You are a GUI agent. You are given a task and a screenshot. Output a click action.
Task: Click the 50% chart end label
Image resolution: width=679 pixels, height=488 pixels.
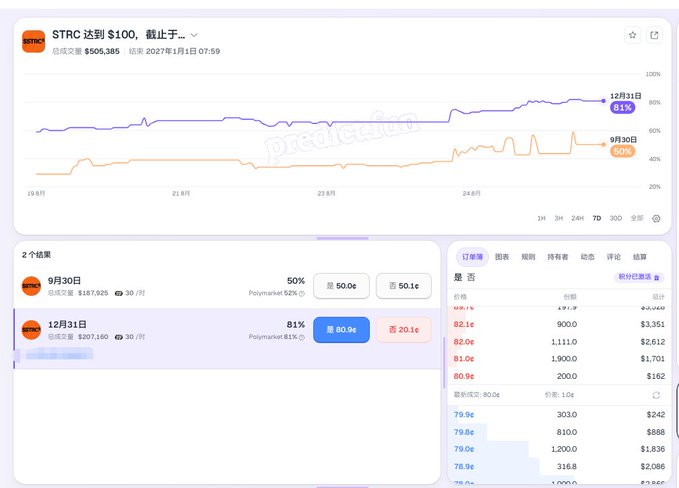[x=622, y=151]
